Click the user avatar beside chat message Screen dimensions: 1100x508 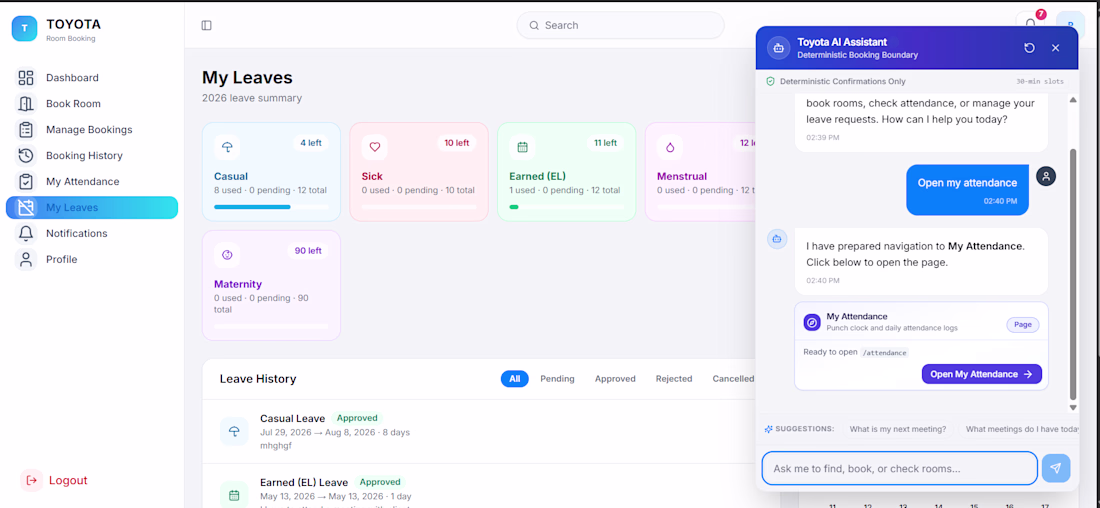point(1046,176)
